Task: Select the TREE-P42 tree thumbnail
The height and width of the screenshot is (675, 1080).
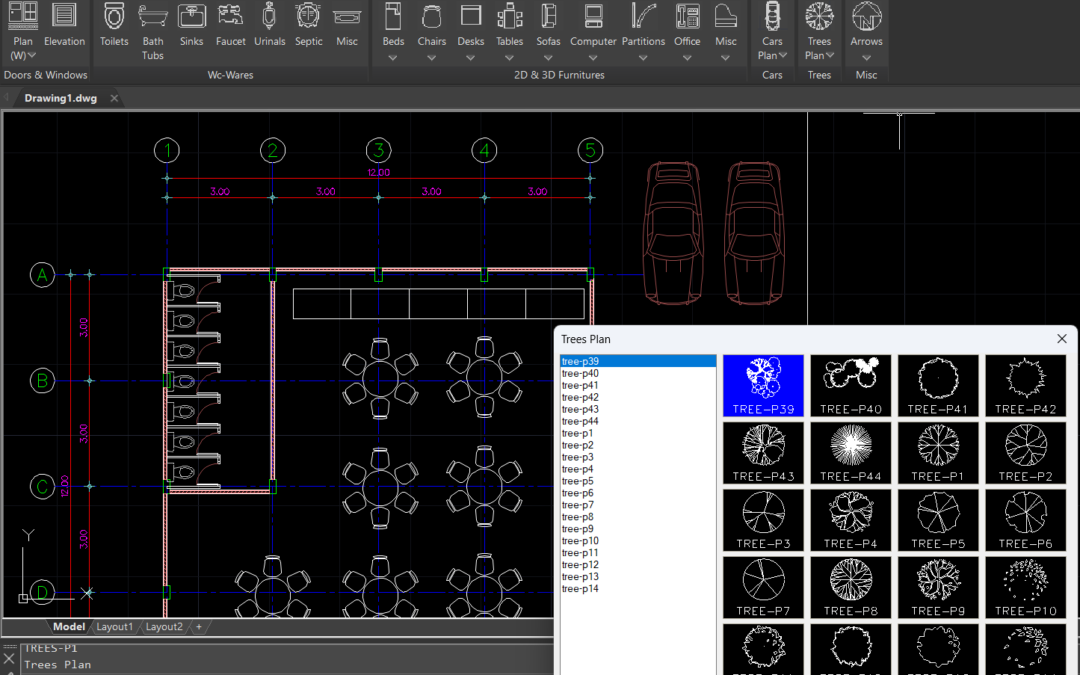Action: coord(1026,386)
